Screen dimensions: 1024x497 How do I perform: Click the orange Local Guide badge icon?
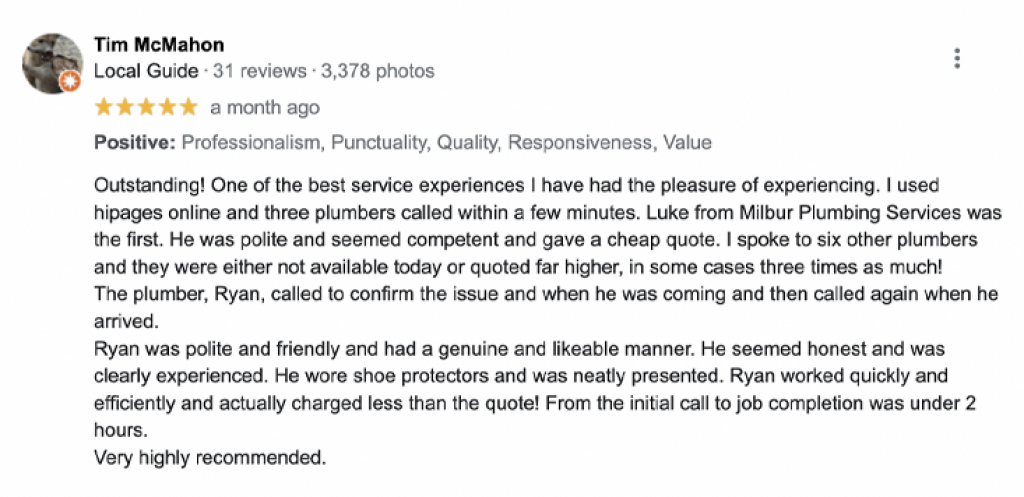[x=71, y=82]
